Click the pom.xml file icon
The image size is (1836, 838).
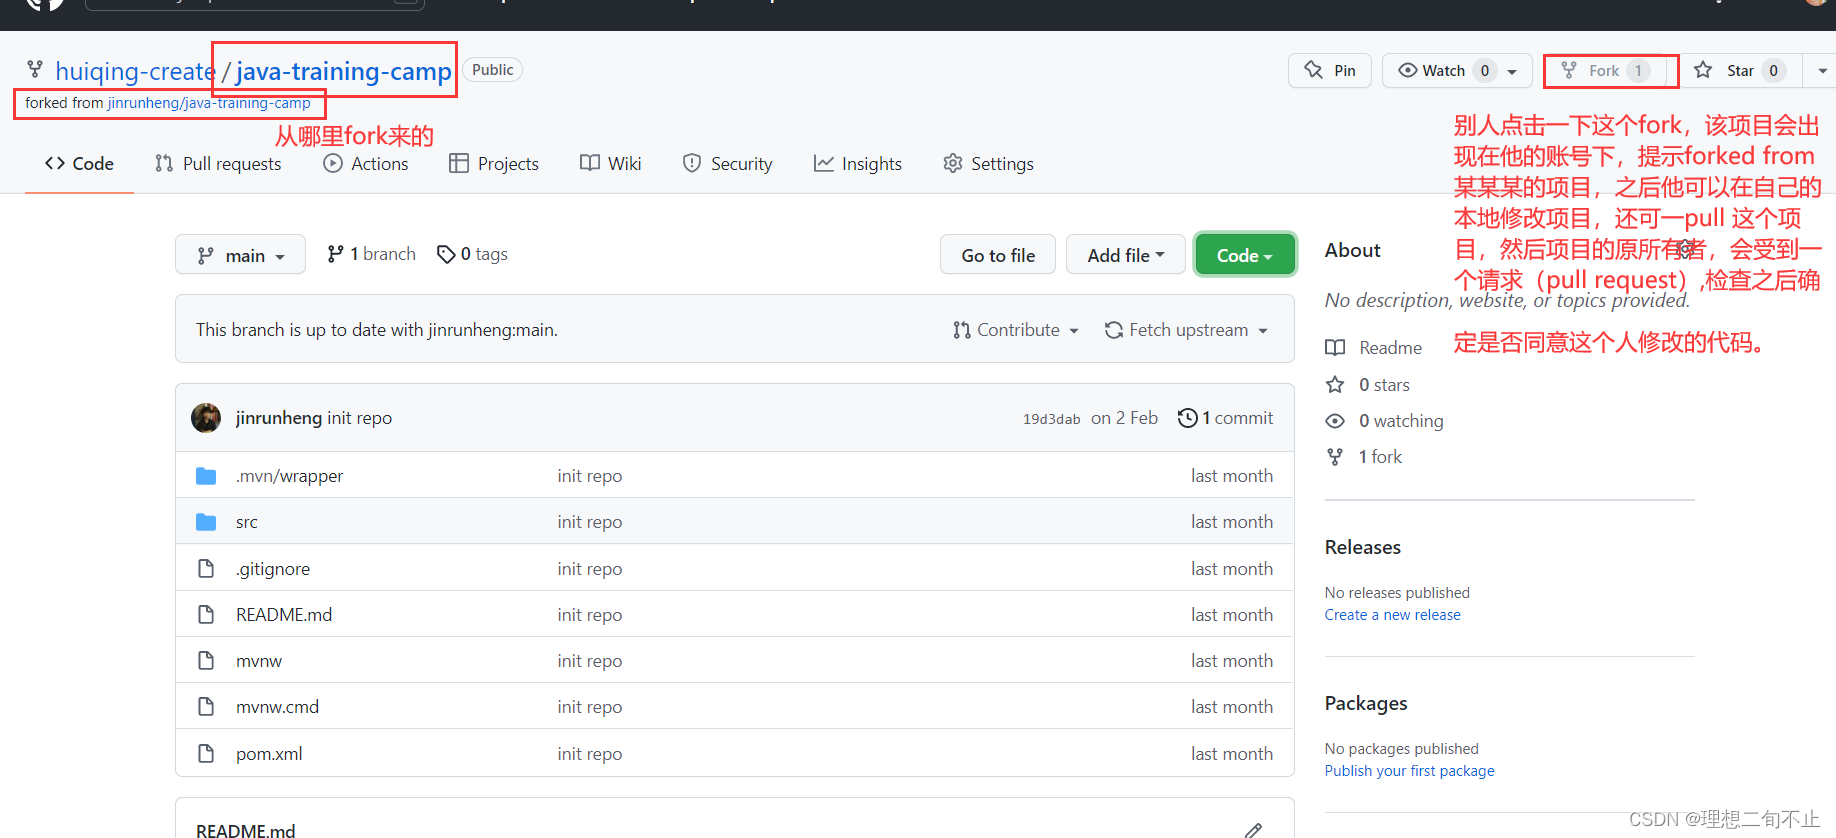tap(206, 754)
